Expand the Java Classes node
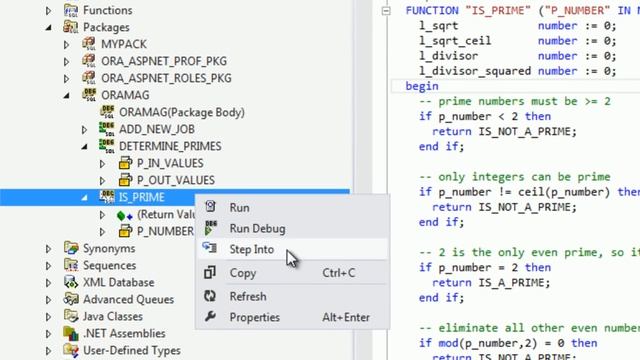Viewport: 640px width, 360px height. (48, 317)
